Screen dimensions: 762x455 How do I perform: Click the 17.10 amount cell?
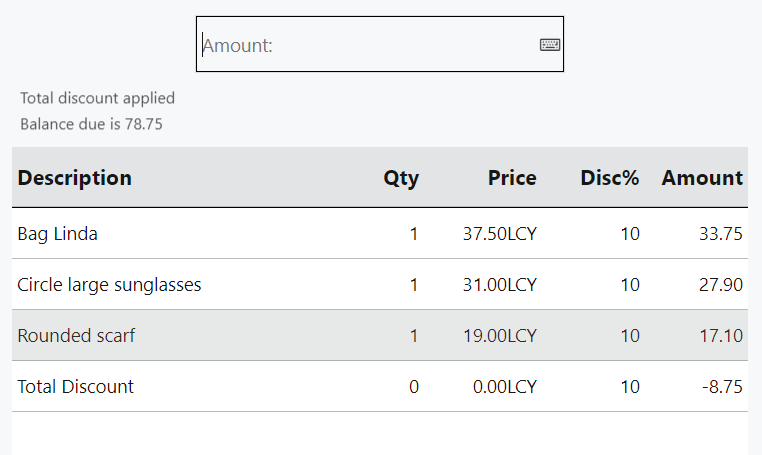point(721,336)
